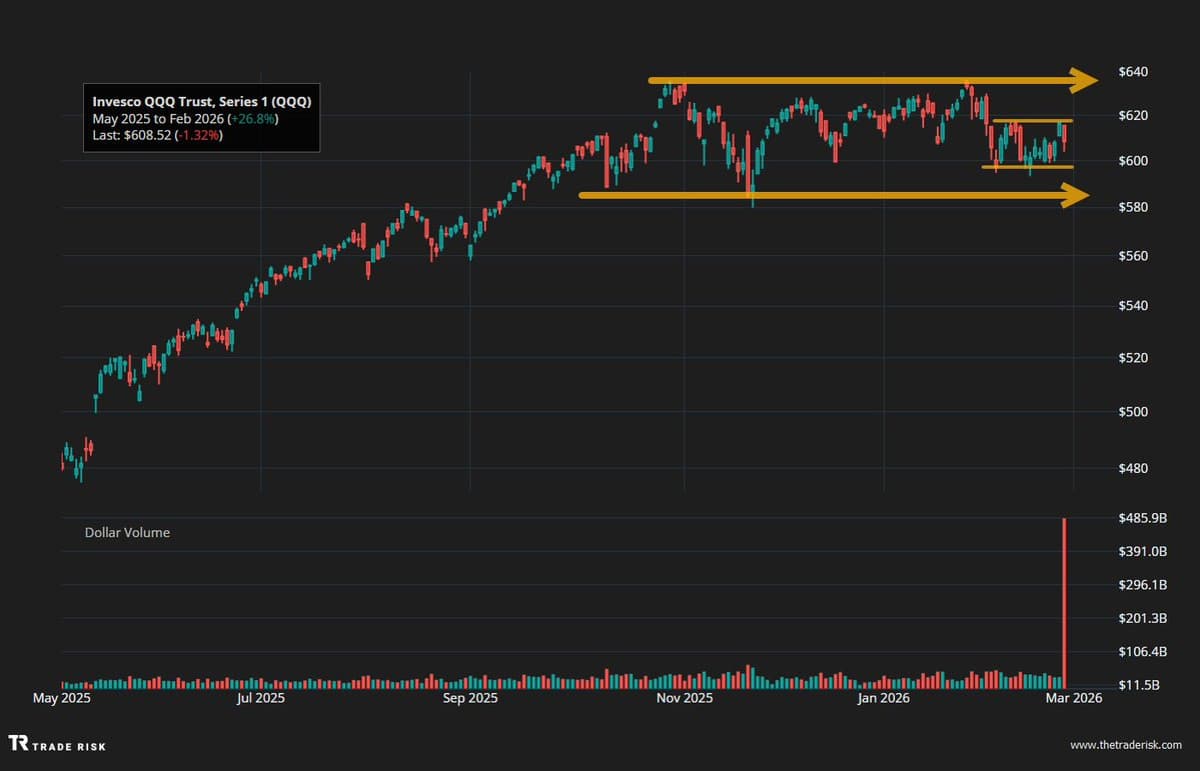
Task: Select the QQQ ticker symbol in the legend
Action: pyautogui.click(x=293, y=101)
